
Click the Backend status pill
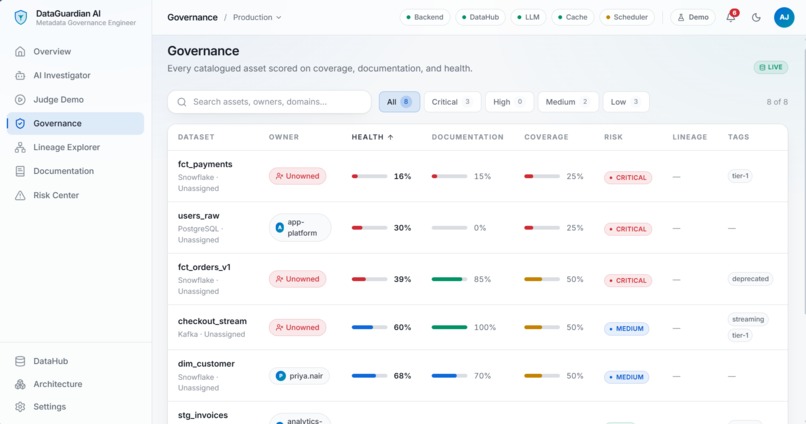click(x=425, y=17)
